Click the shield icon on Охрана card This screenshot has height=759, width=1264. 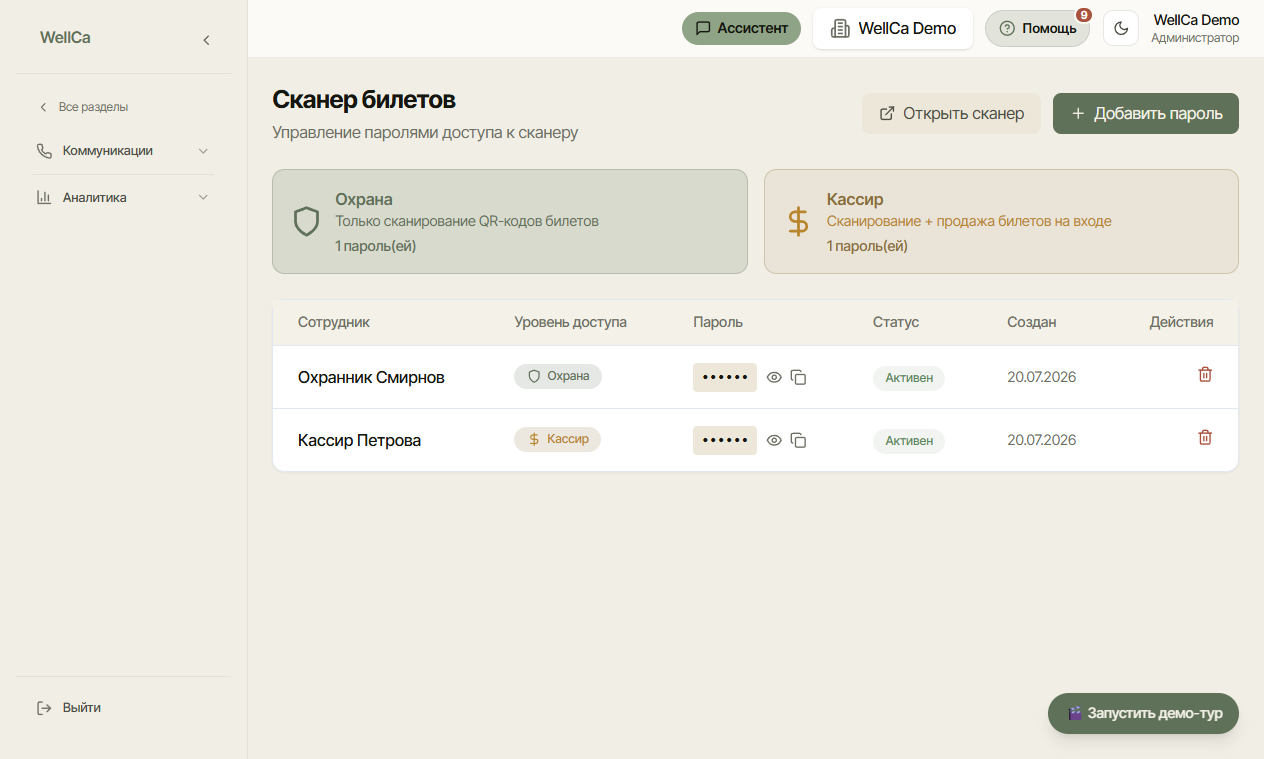[x=306, y=221]
